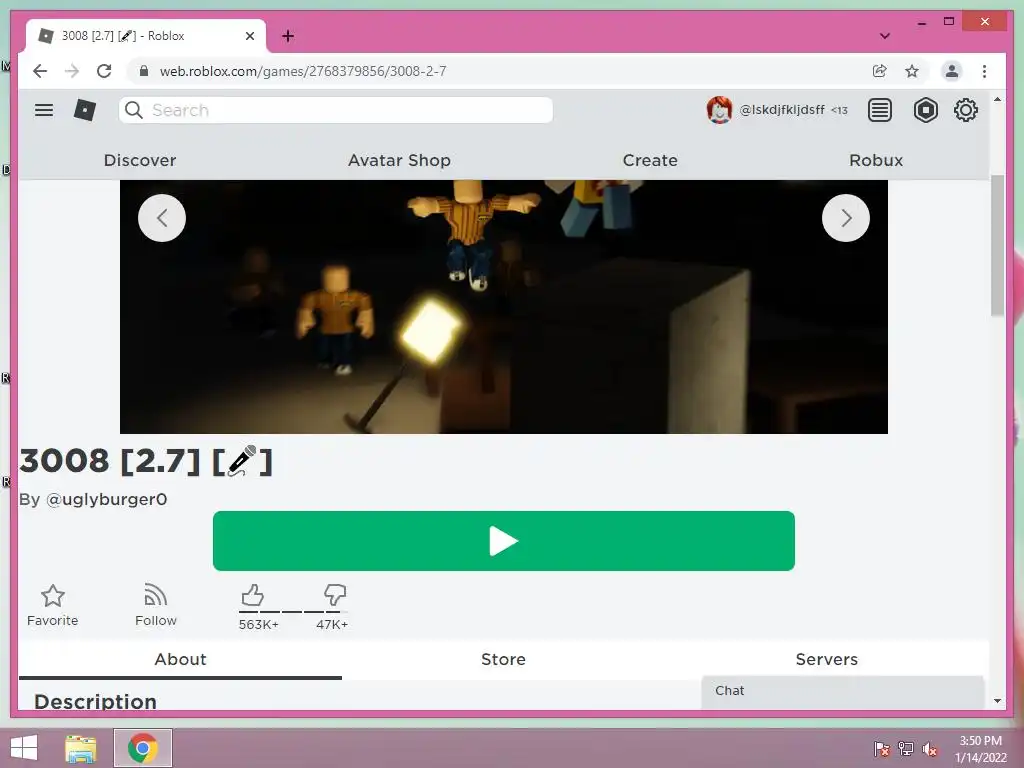Image resolution: width=1024 pixels, height=768 pixels.
Task: Open the settings gear icon
Action: tap(965, 110)
